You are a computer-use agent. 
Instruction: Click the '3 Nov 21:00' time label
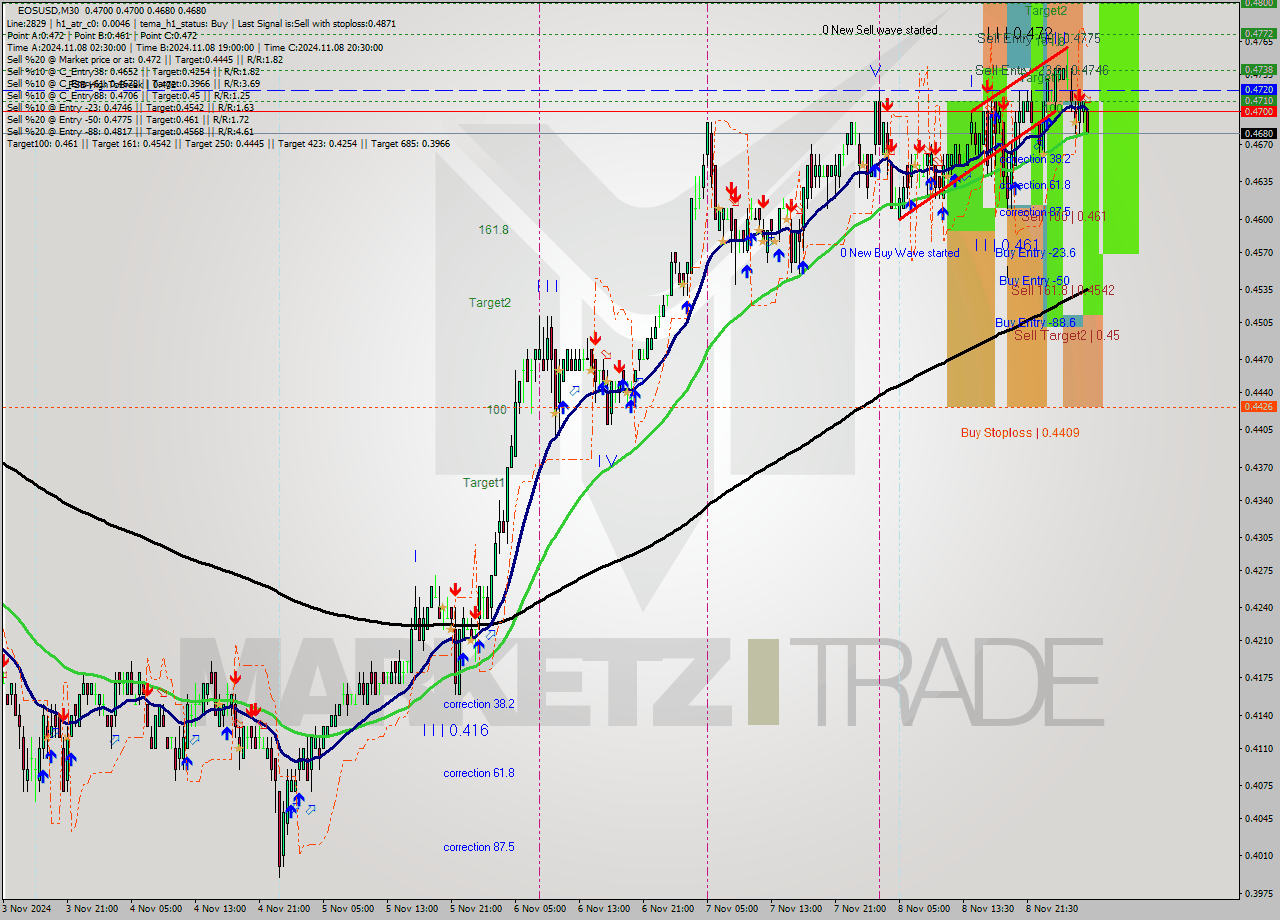pos(92,909)
